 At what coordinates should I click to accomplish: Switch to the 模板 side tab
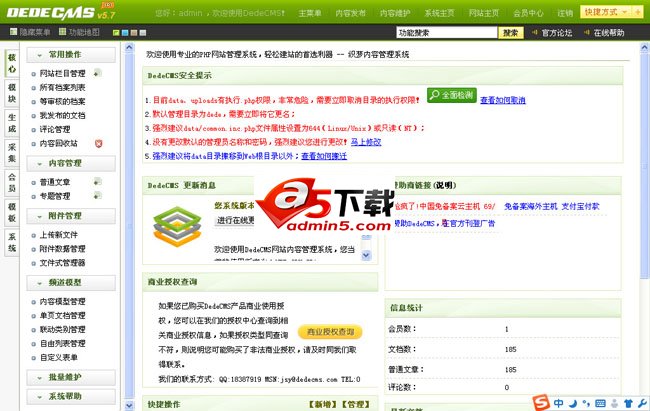(12, 212)
